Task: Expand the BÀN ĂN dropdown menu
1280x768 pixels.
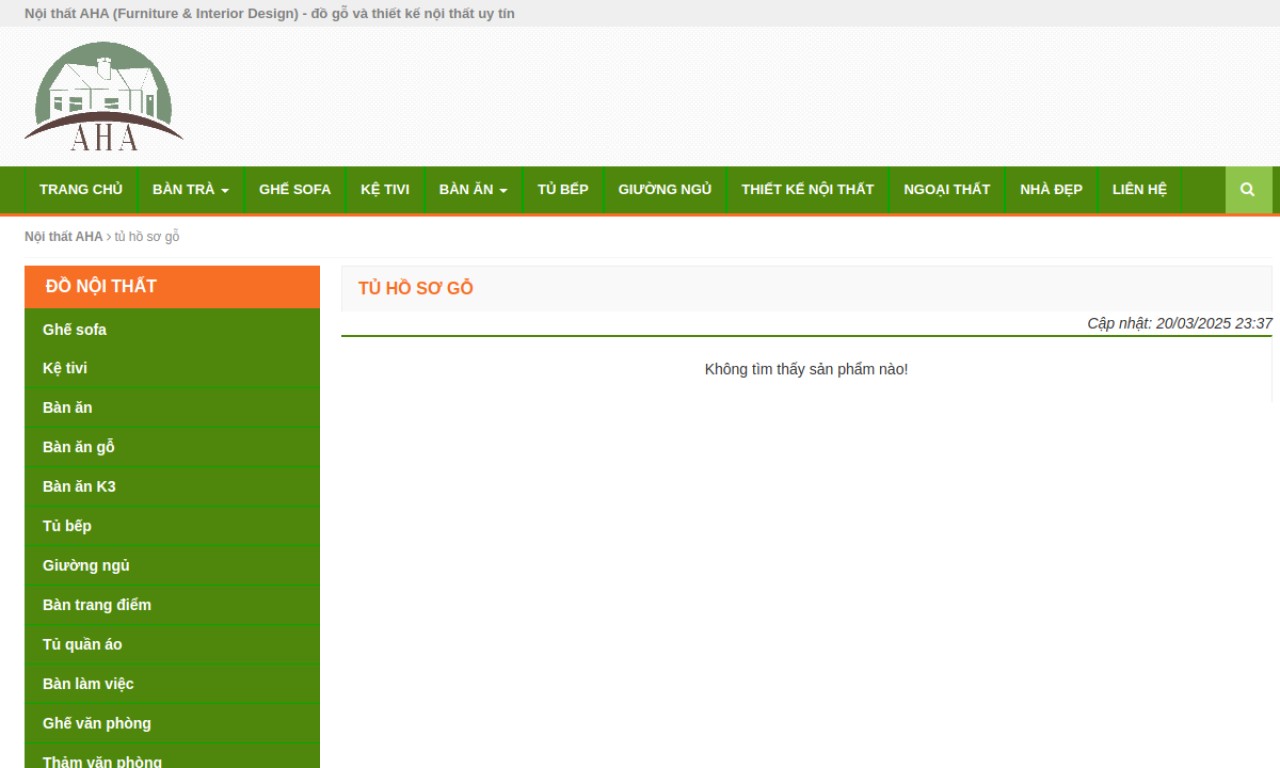Action: (473, 190)
